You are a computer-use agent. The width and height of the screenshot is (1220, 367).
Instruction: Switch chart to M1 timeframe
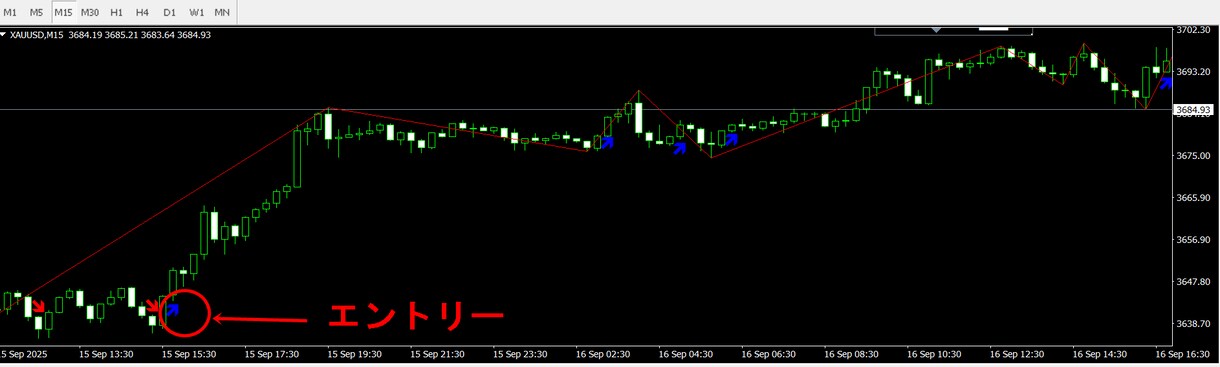(x=11, y=12)
